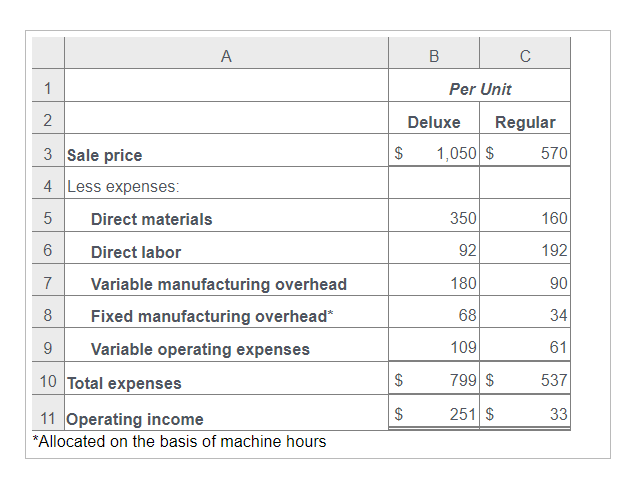The image size is (618, 478).
Task: Click the 'Per Unit' heading cell
Action: tap(480, 86)
